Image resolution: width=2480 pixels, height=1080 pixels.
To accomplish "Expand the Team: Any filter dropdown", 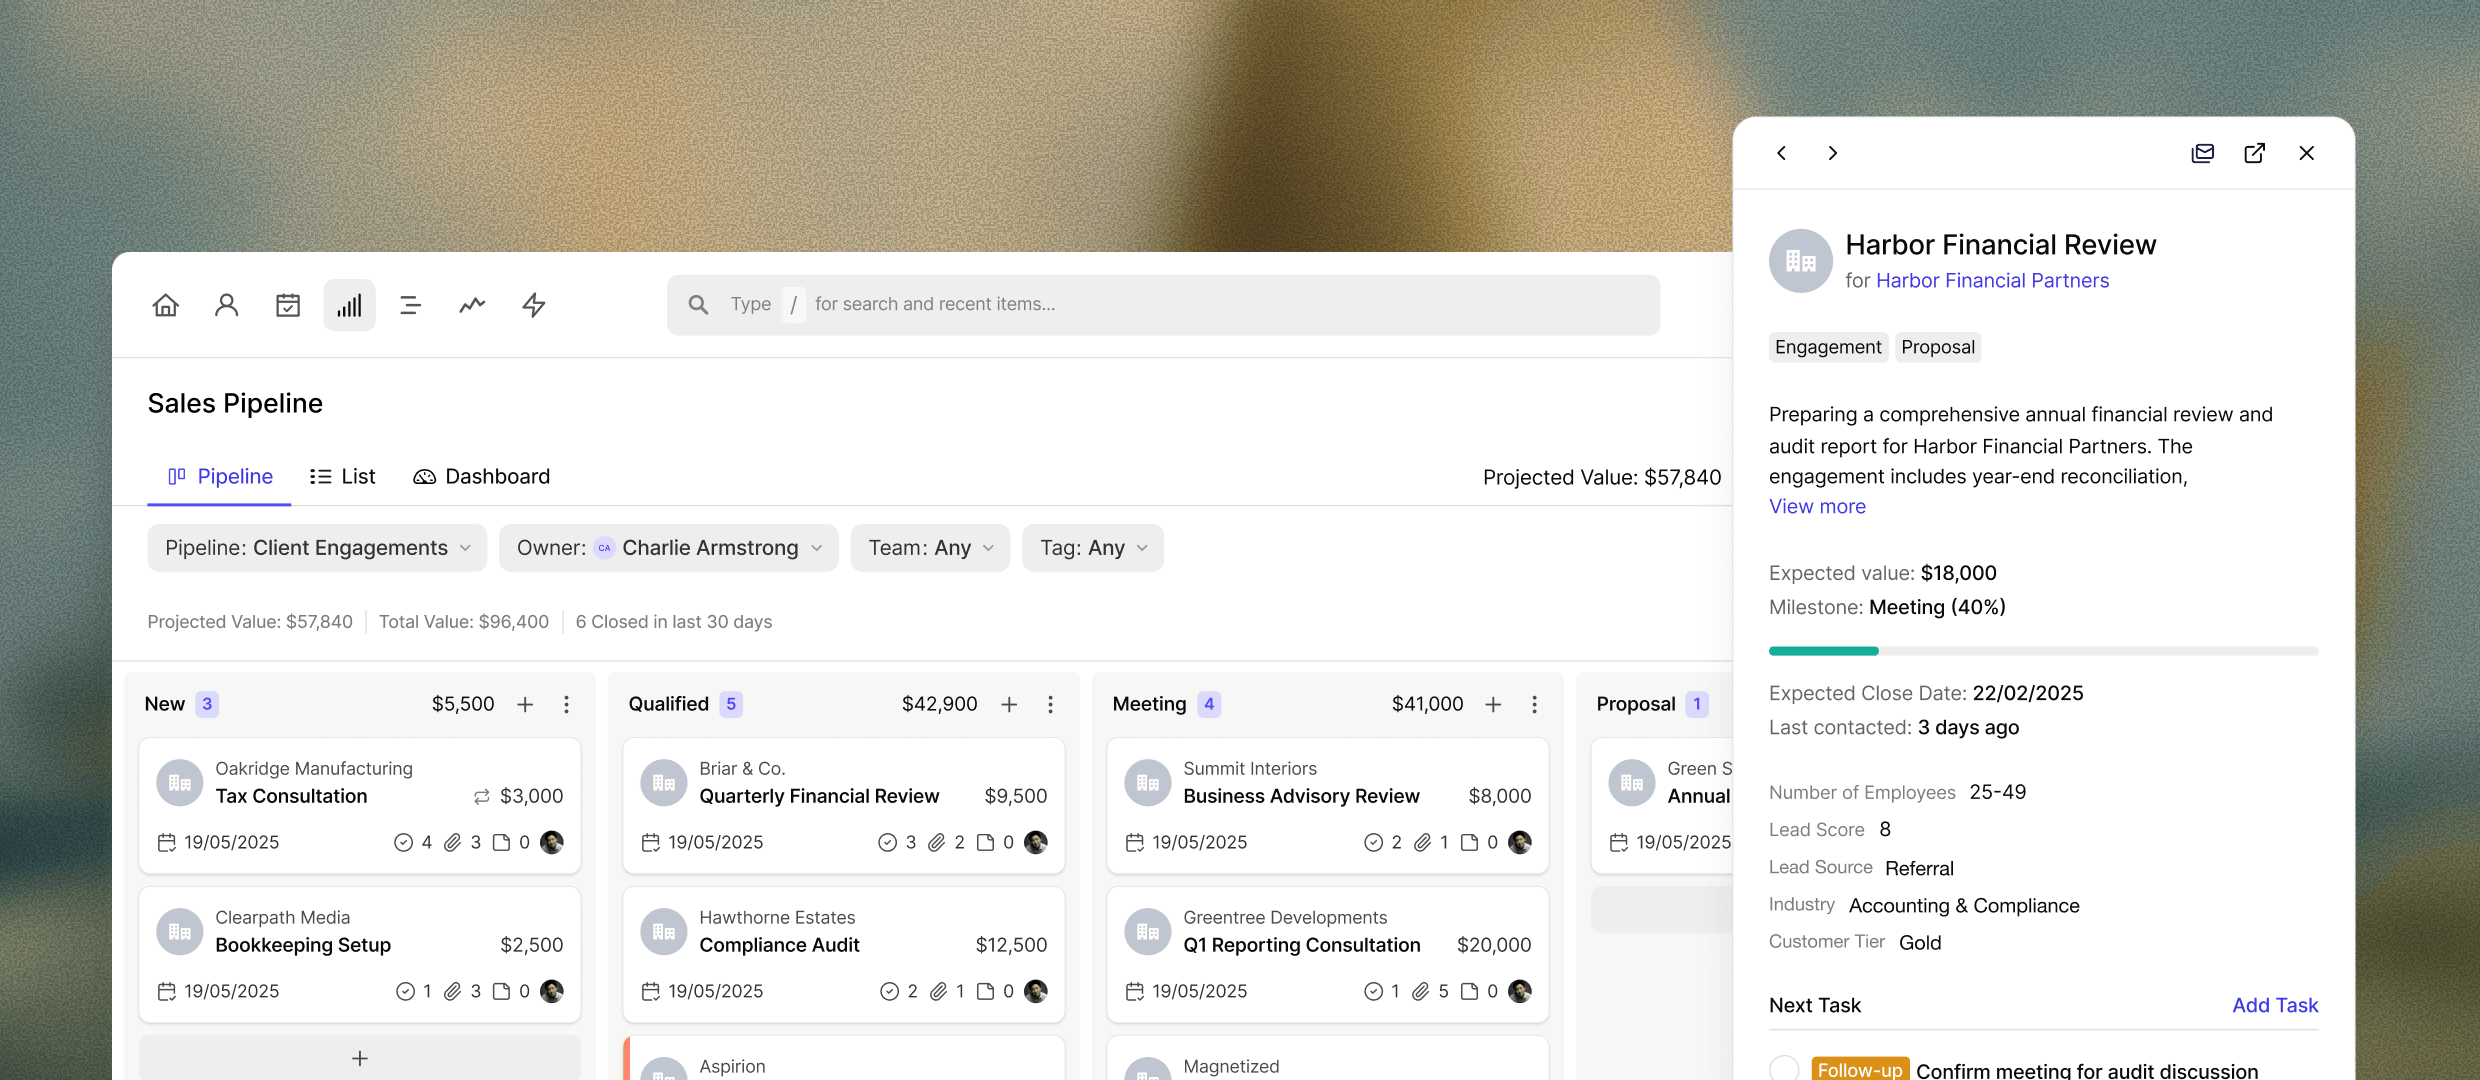I will point(929,547).
